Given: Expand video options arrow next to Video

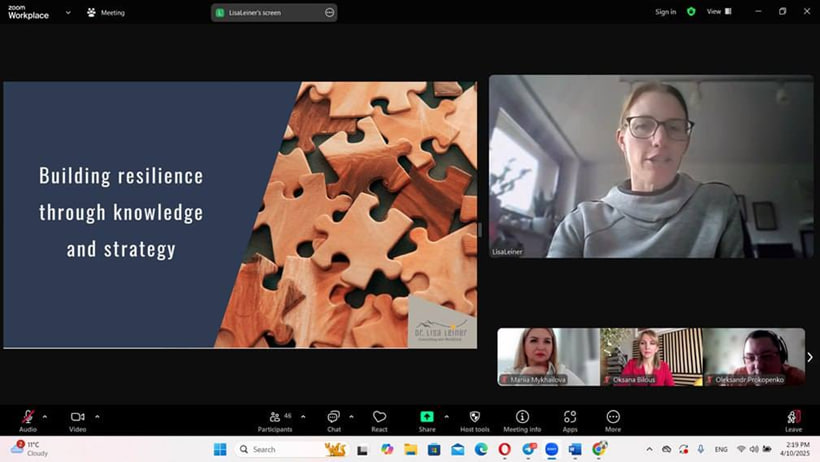Looking at the screenshot, I should point(97,416).
